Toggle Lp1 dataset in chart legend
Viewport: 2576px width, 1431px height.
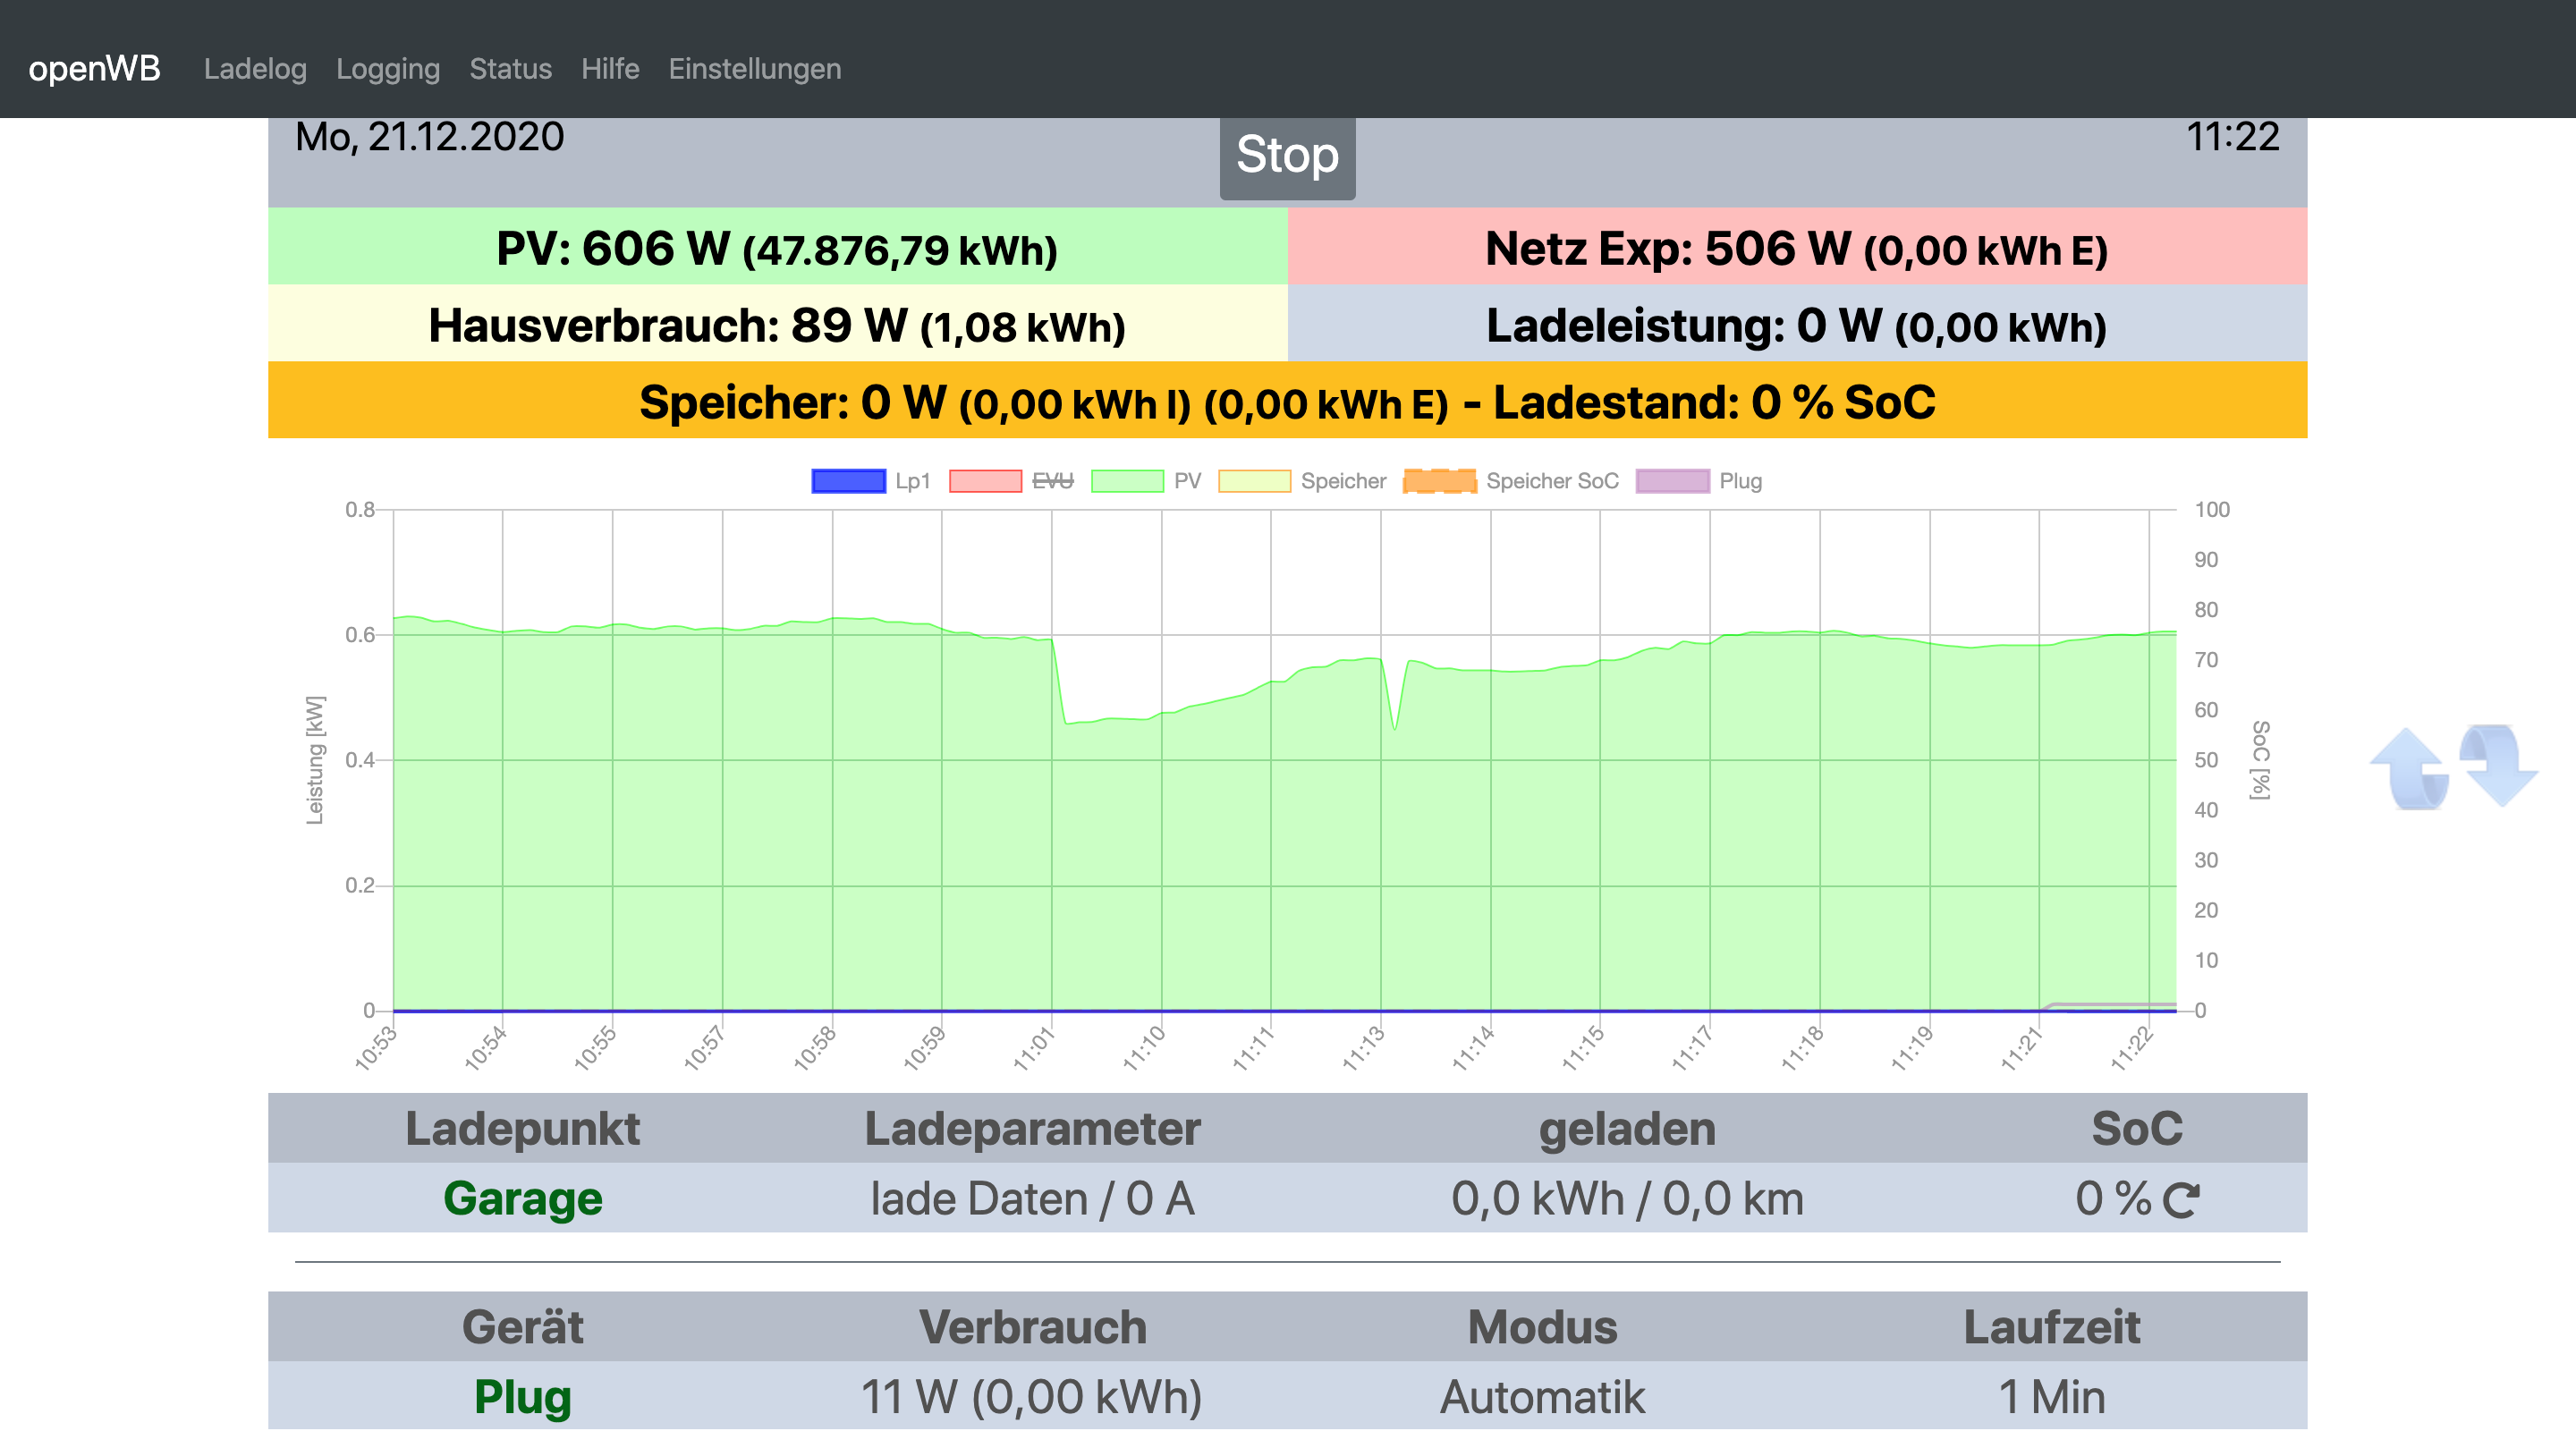[912, 481]
